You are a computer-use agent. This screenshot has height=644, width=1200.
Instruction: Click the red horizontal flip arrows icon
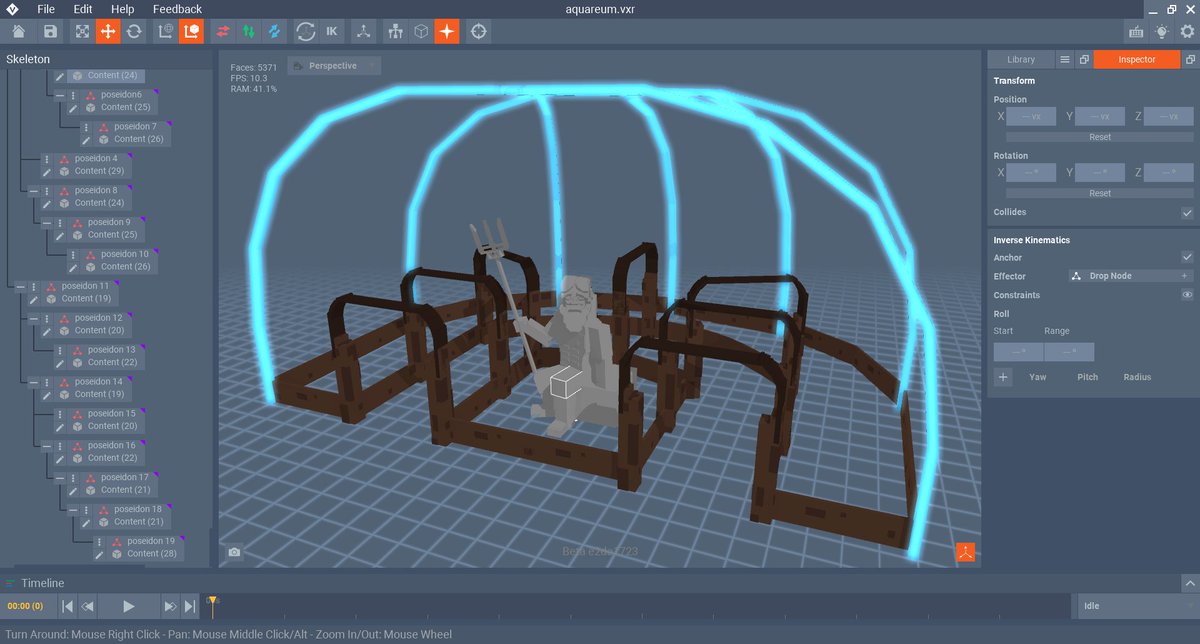click(x=223, y=32)
